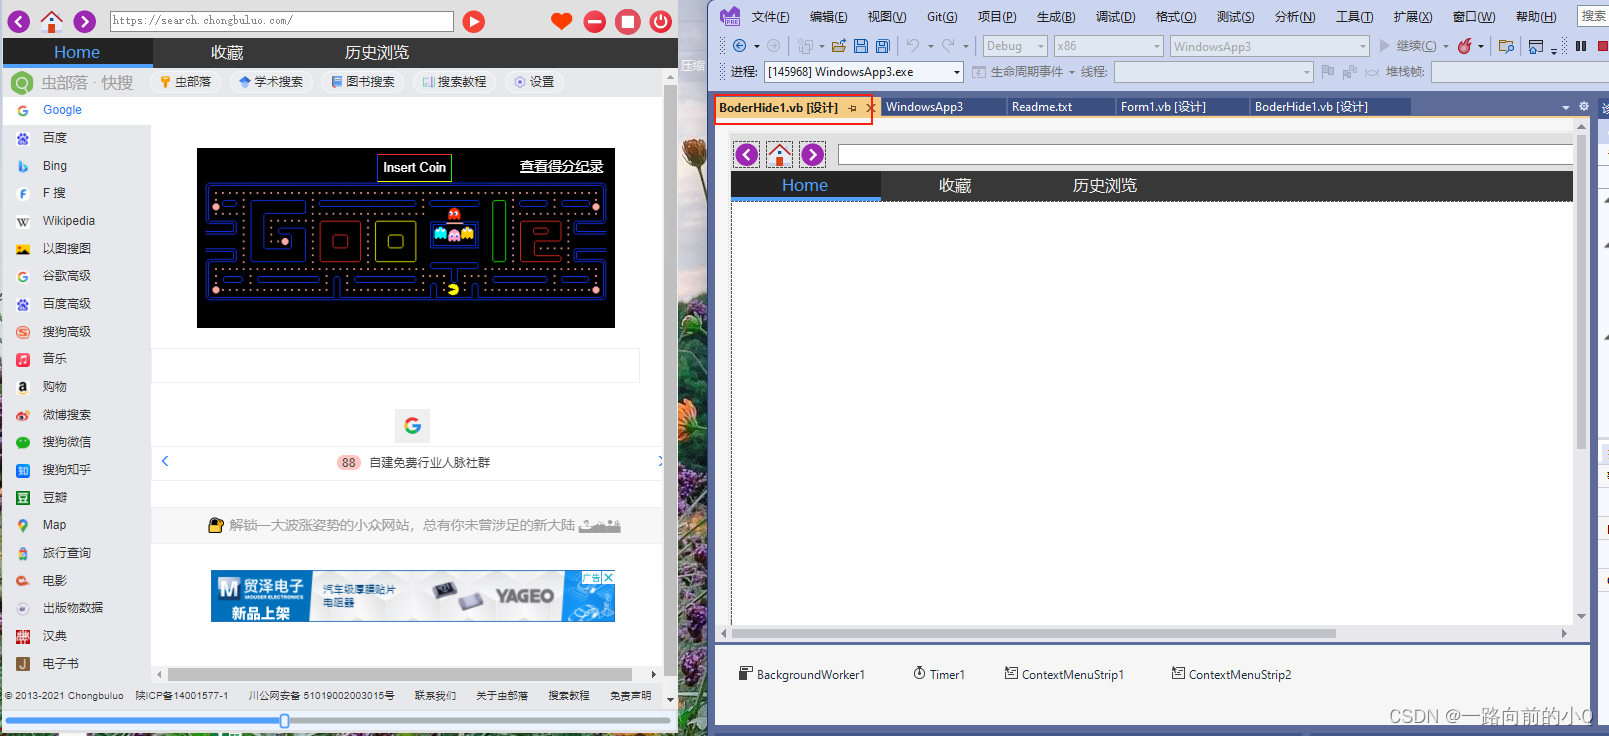Viewport: 1609px width, 736px height.
Task: Open 搜索教程 in the page navigation
Action: tap(454, 82)
